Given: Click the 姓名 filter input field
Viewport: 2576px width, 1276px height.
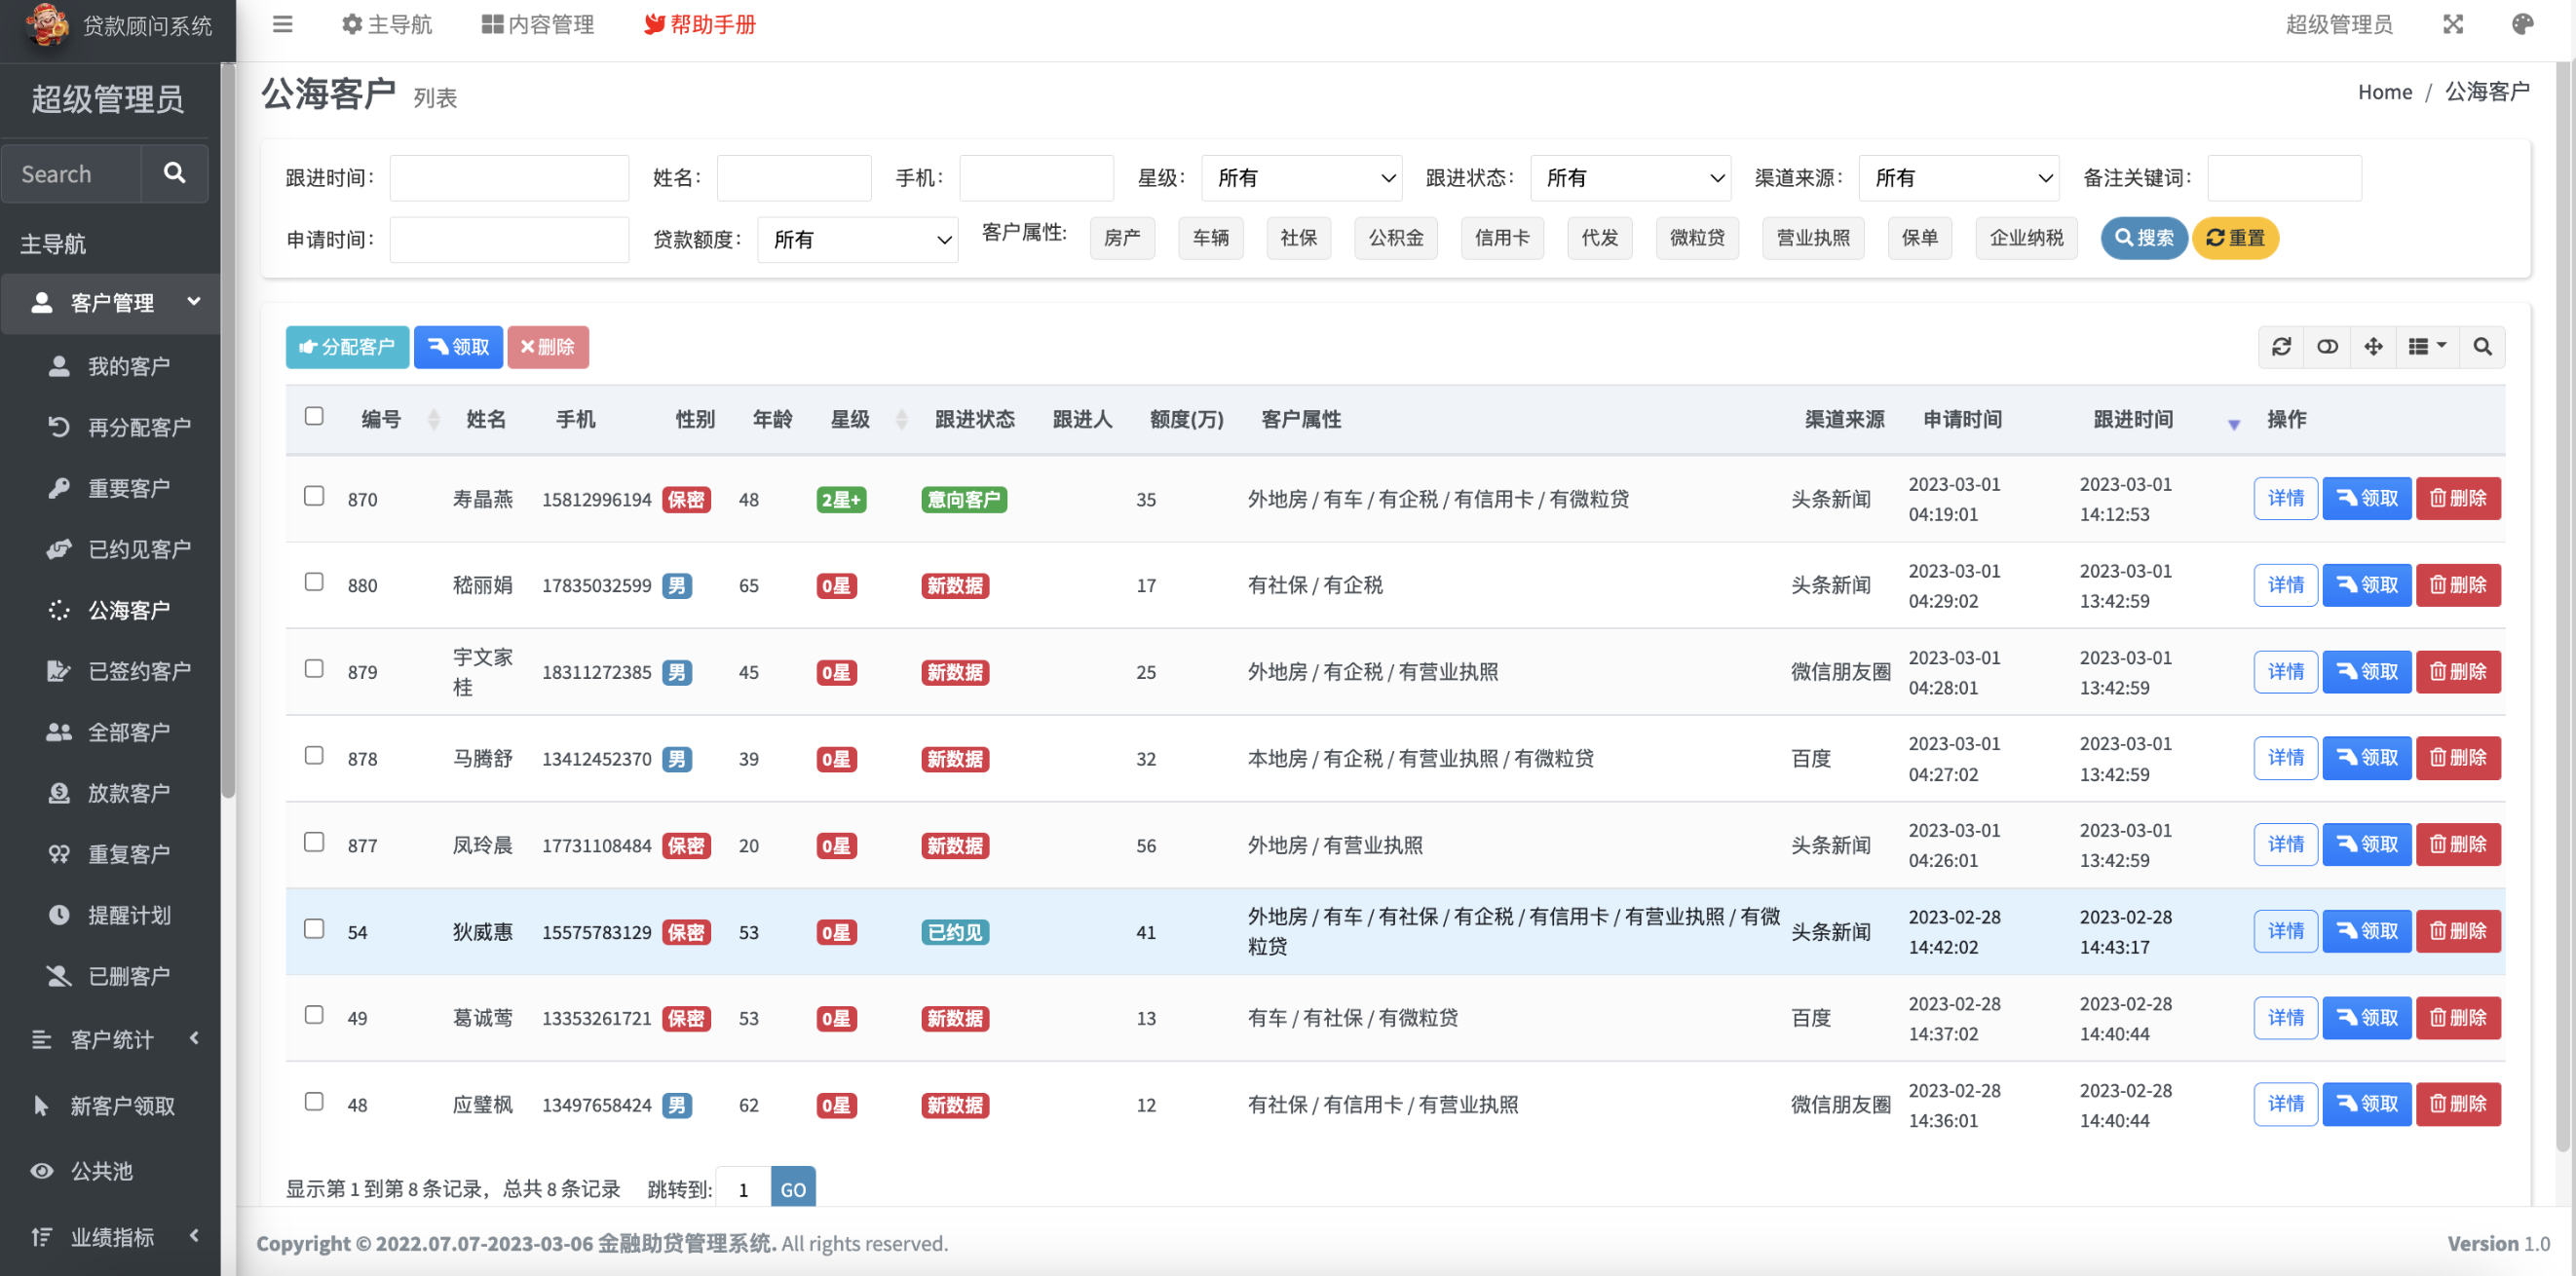Looking at the screenshot, I should tap(794, 178).
